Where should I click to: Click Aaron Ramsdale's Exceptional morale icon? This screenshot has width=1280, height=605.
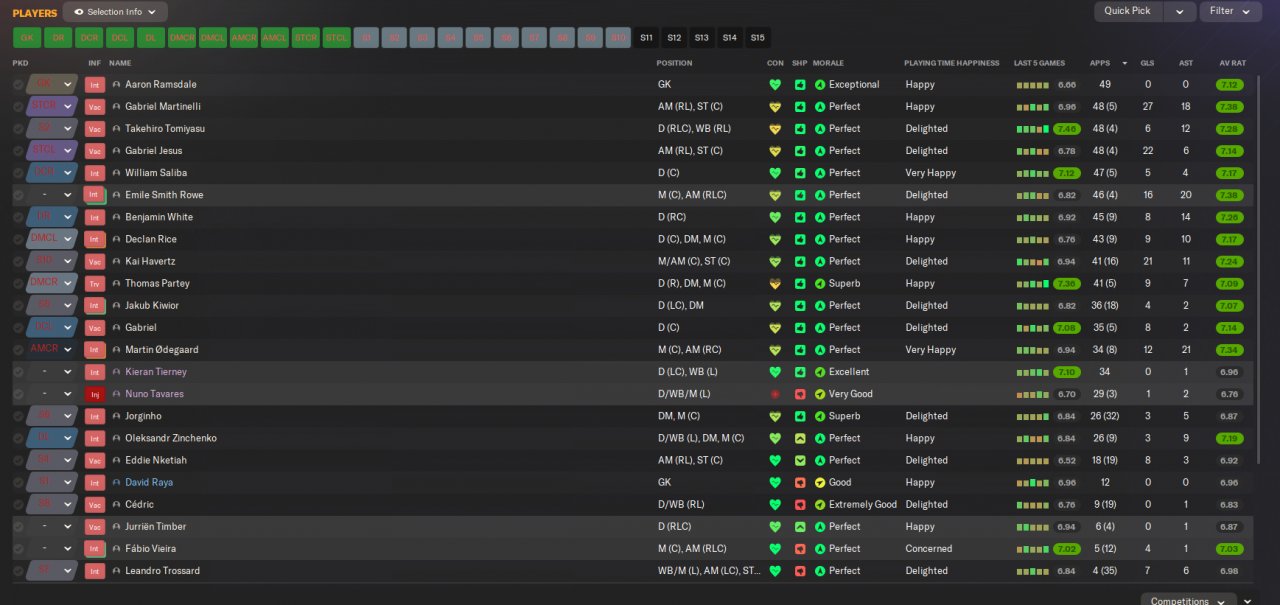(x=821, y=85)
